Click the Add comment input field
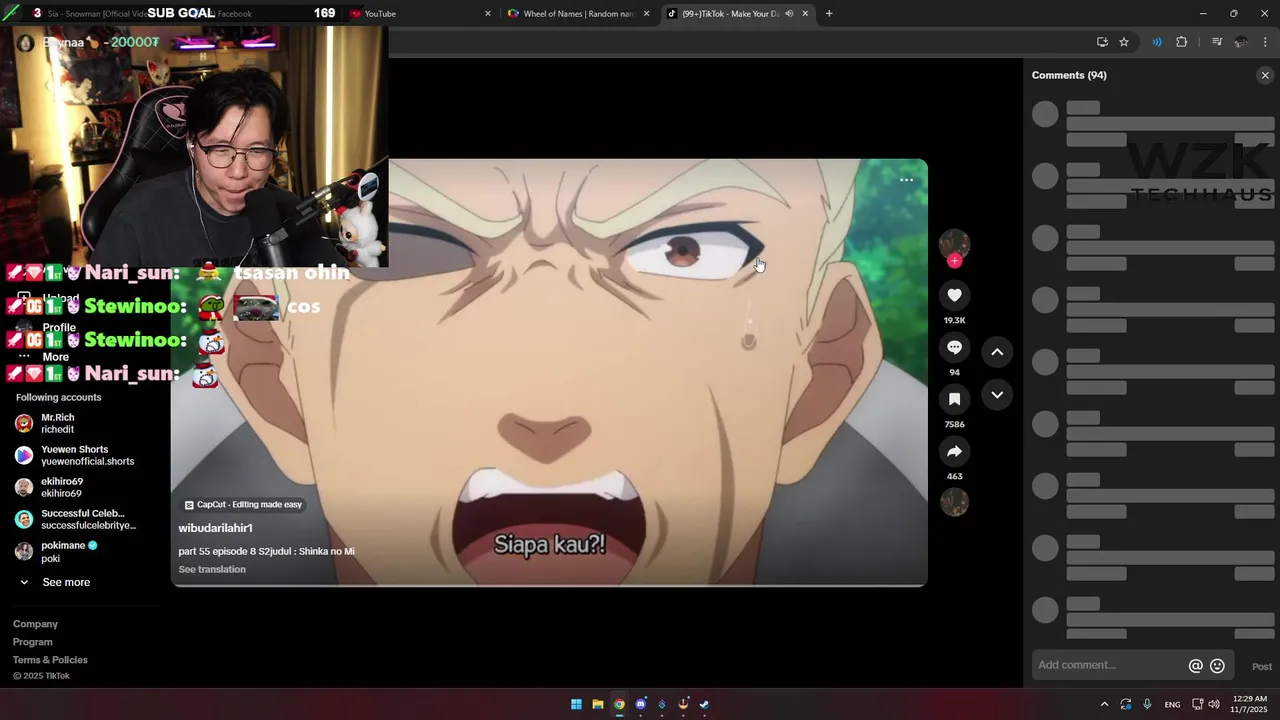 (1109, 665)
